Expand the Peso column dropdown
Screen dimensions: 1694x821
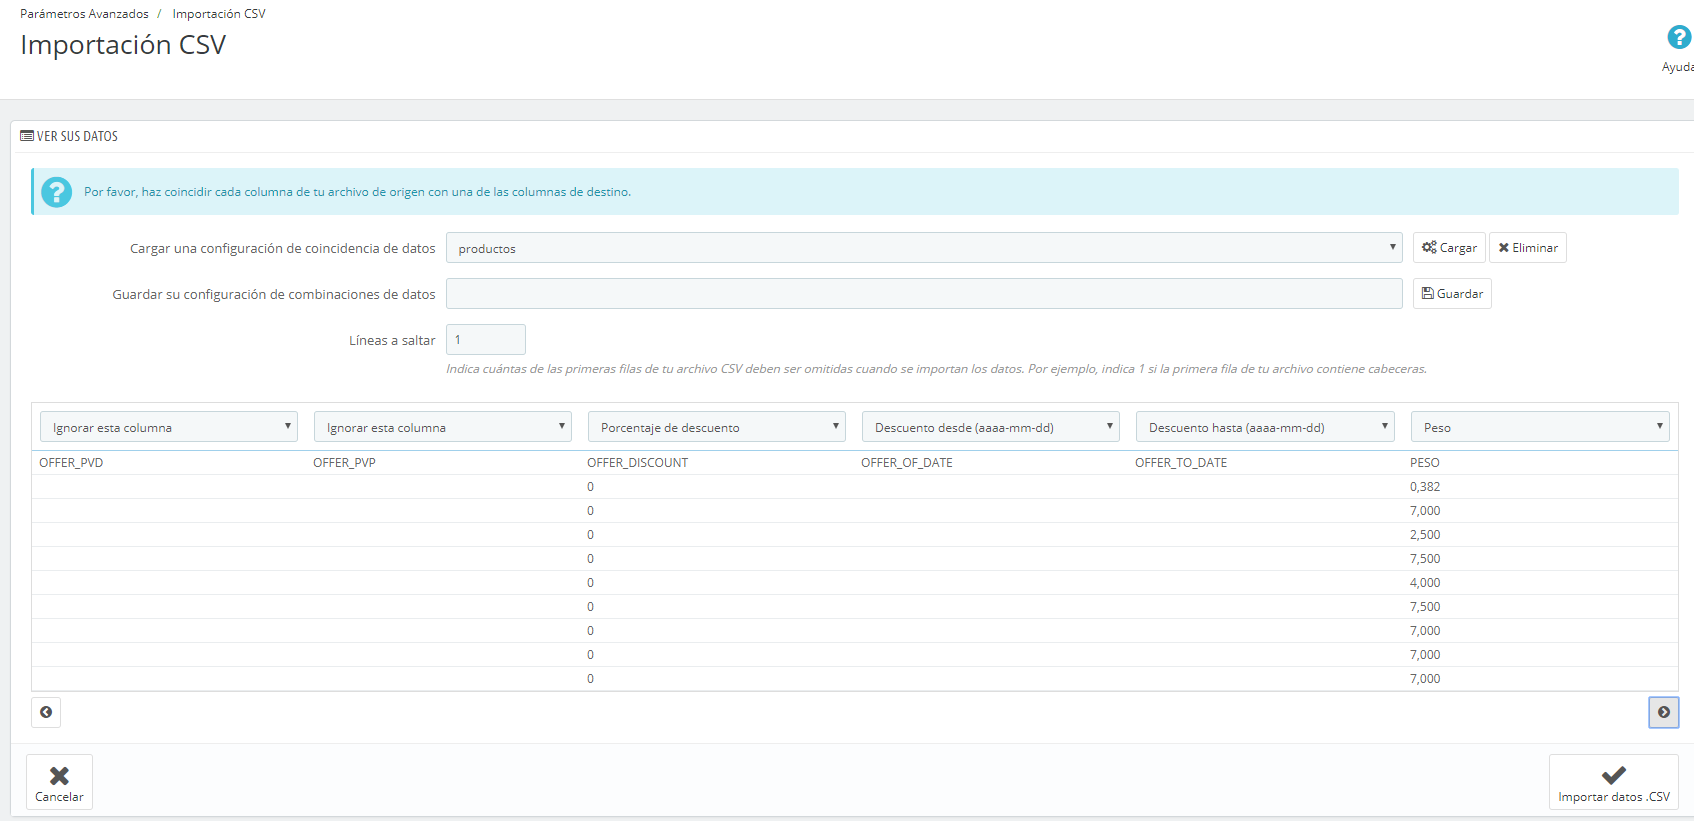point(1540,427)
